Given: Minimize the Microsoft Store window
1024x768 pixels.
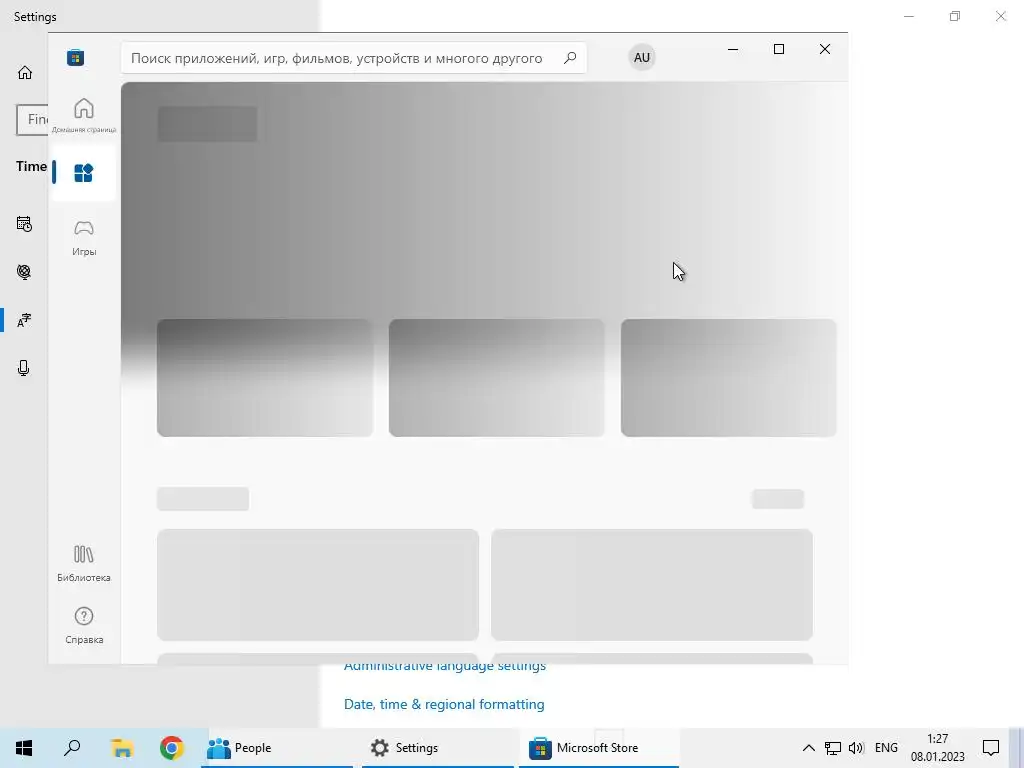Looking at the screenshot, I should click(733, 49).
